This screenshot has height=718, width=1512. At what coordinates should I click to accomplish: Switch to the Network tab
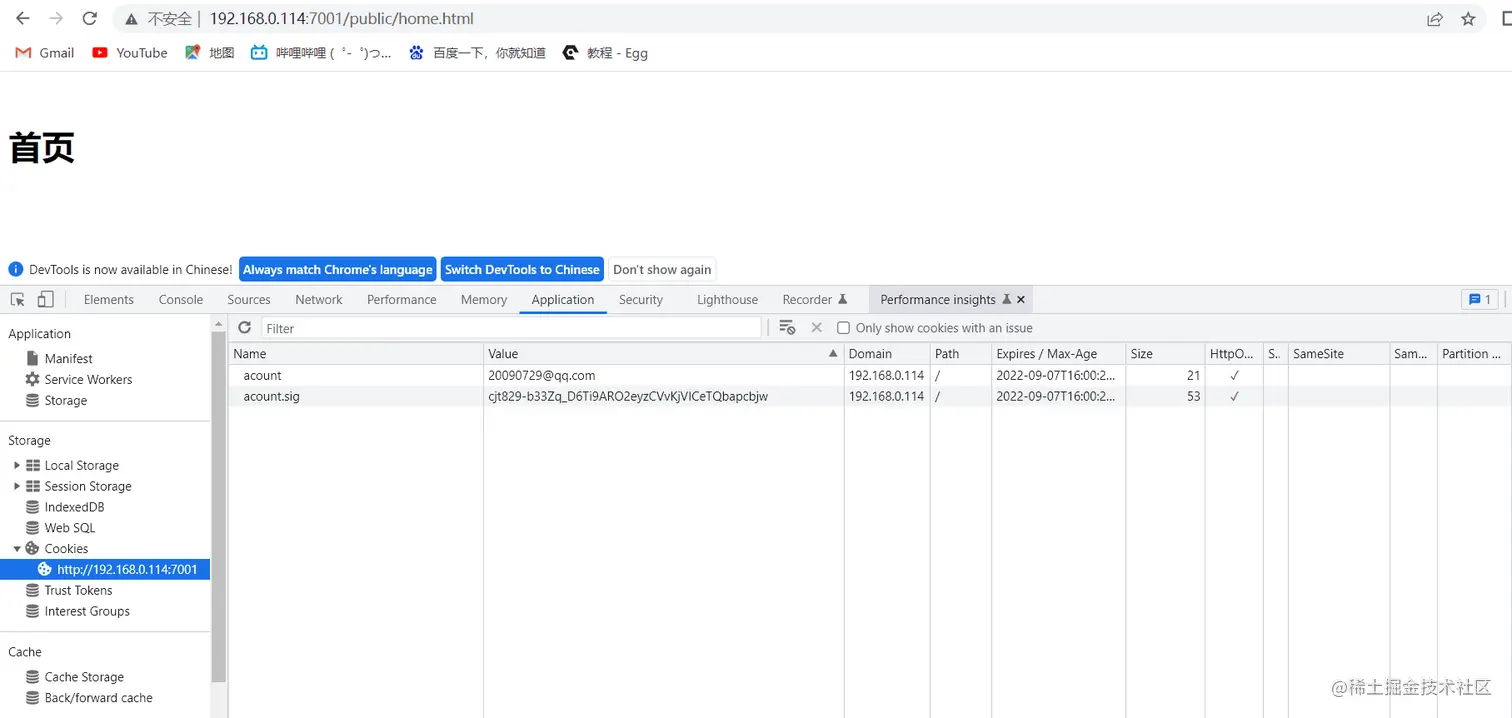point(319,299)
